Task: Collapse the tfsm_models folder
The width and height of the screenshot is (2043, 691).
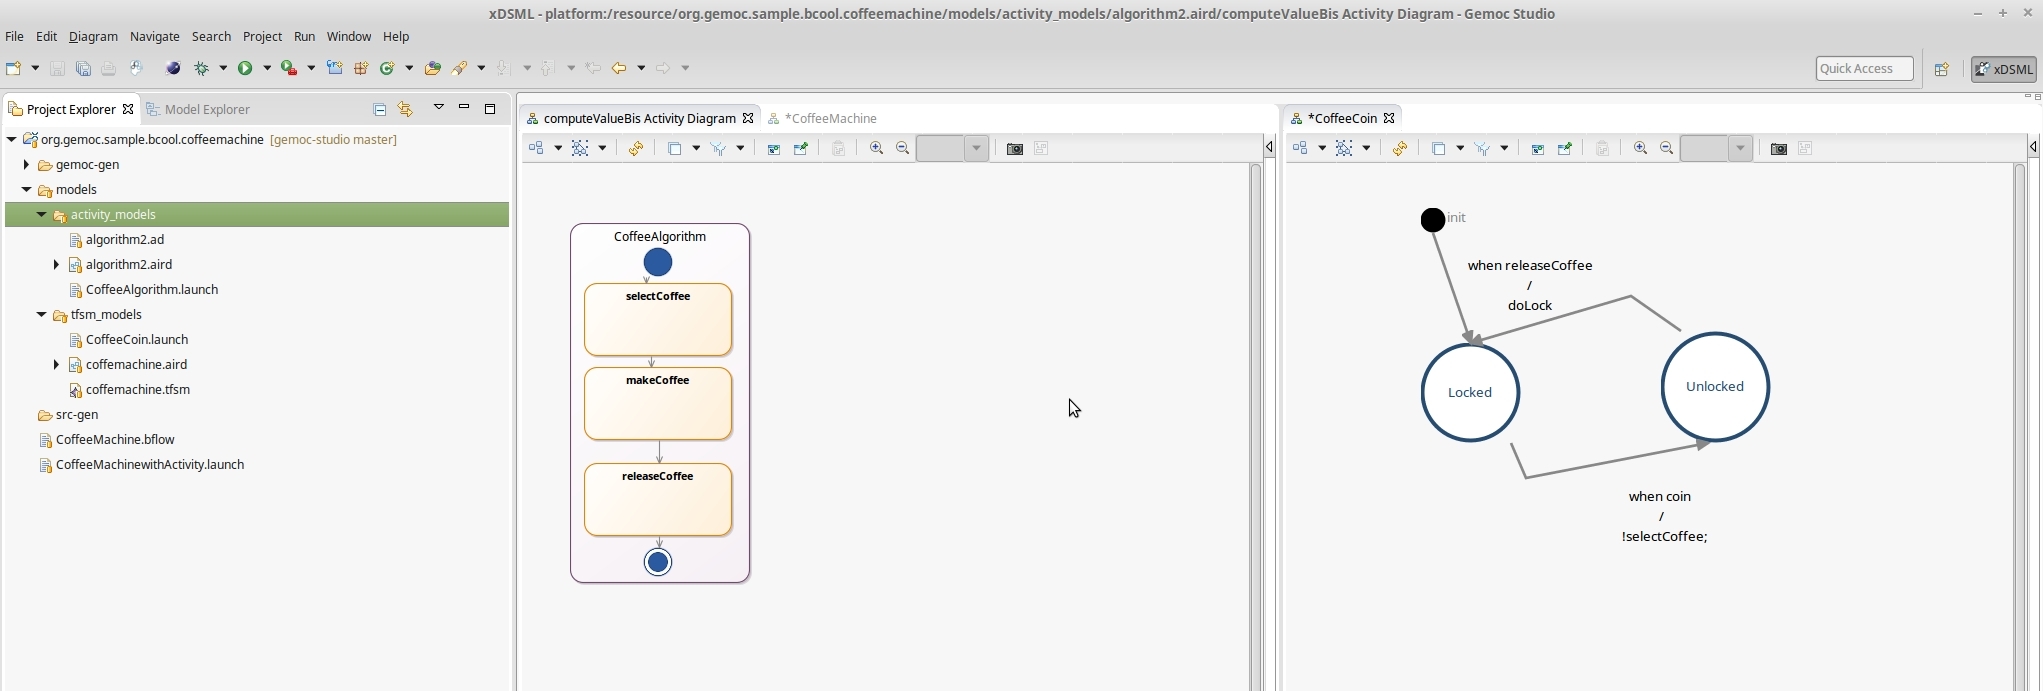Action: [41, 314]
